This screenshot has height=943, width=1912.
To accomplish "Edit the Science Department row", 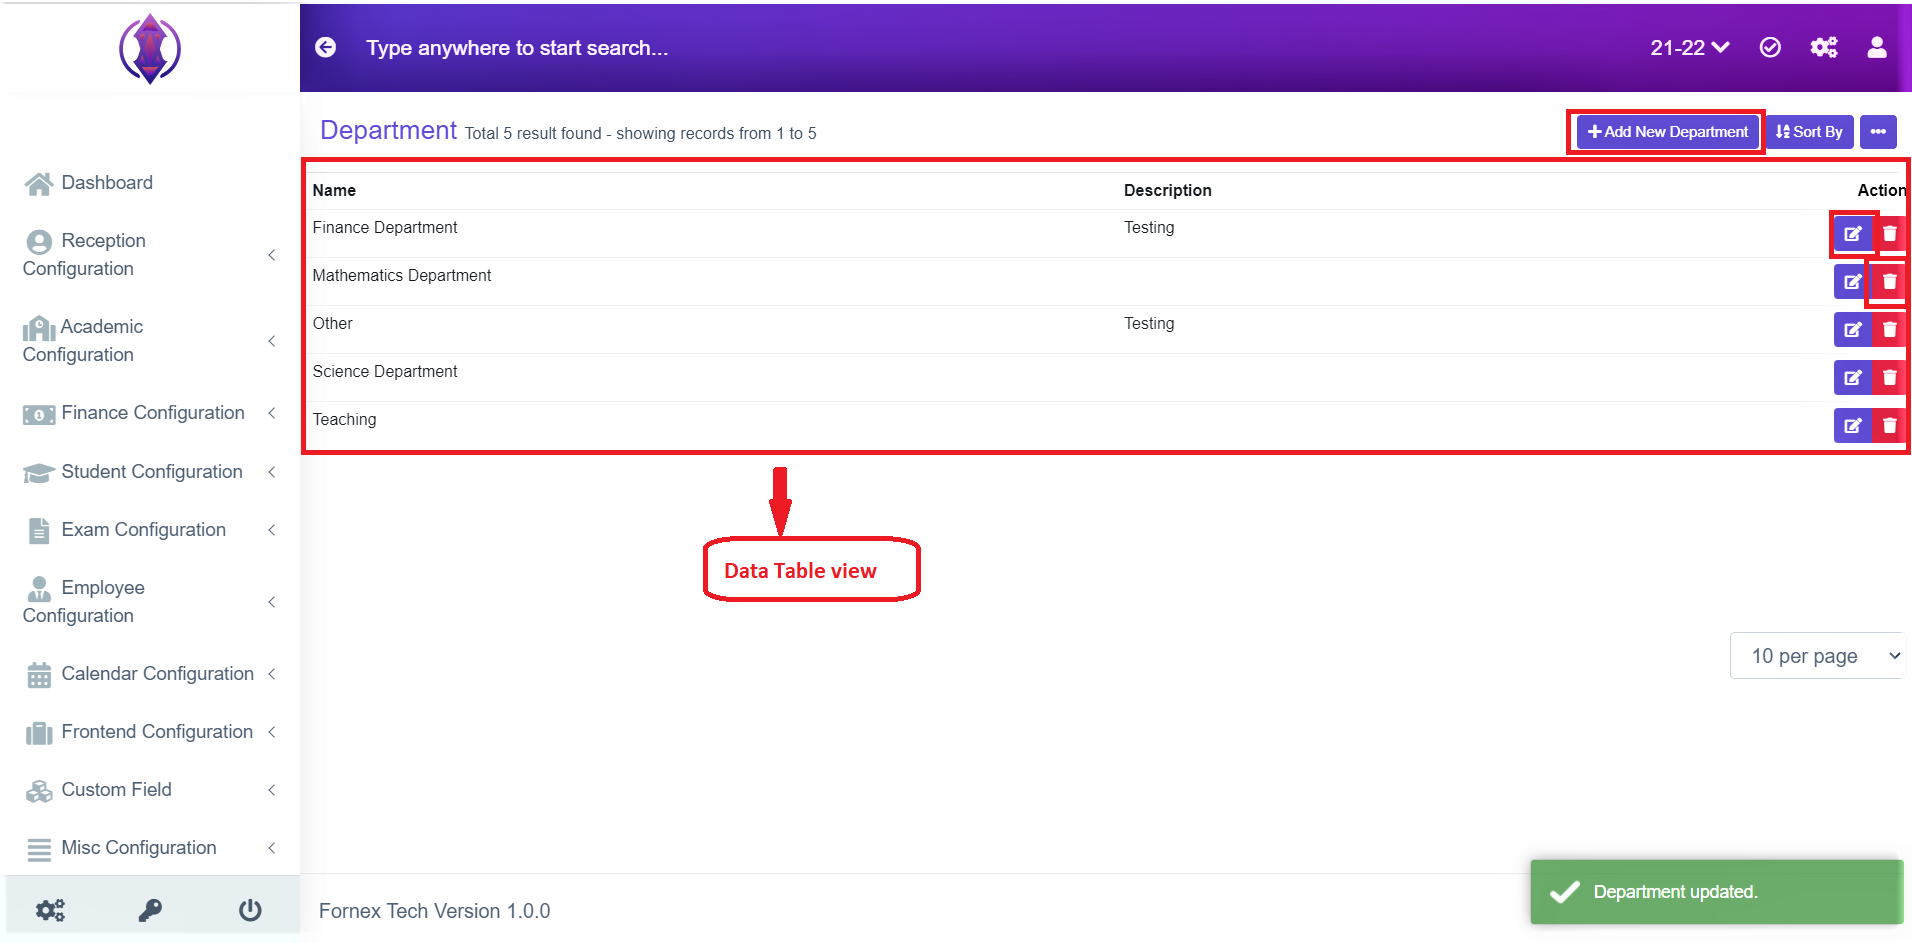I will click(x=1853, y=377).
